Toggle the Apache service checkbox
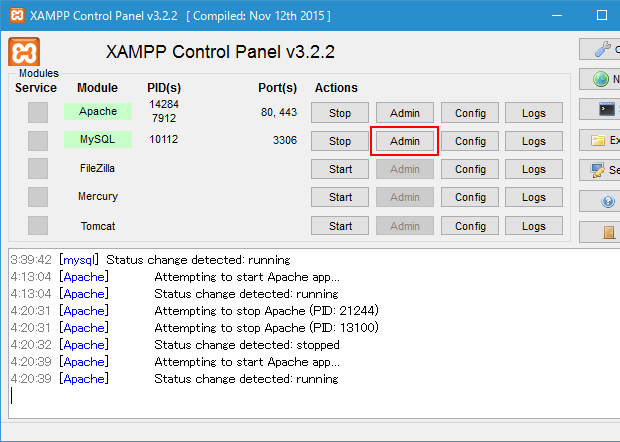The width and height of the screenshot is (620, 442). (x=38, y=112)
